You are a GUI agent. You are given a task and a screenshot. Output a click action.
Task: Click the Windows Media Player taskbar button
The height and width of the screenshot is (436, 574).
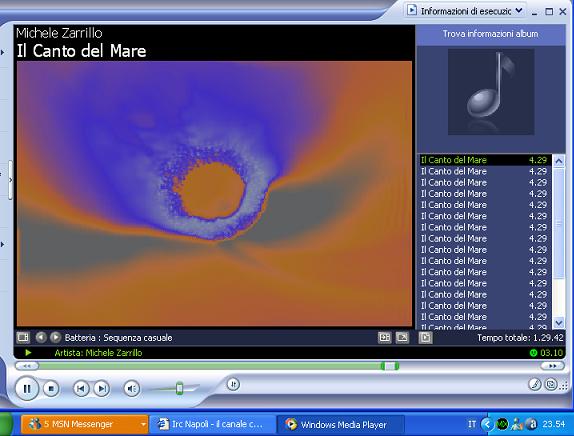click(341, 424)
